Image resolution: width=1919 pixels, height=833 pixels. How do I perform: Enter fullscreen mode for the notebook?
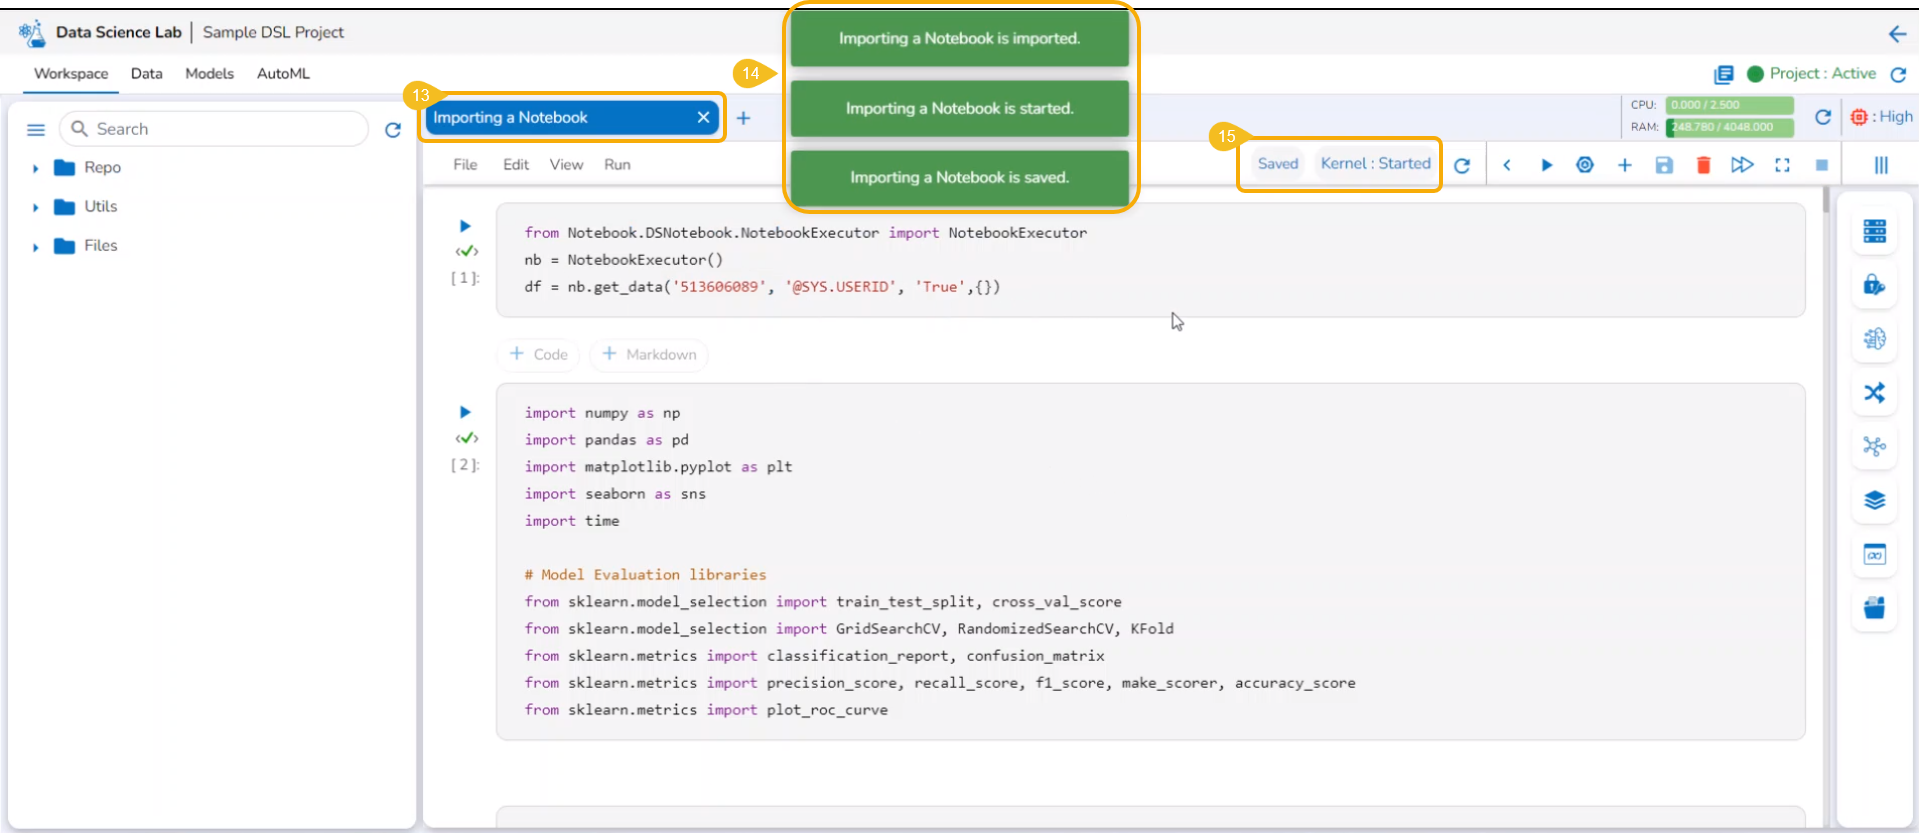pos(1782,165)
